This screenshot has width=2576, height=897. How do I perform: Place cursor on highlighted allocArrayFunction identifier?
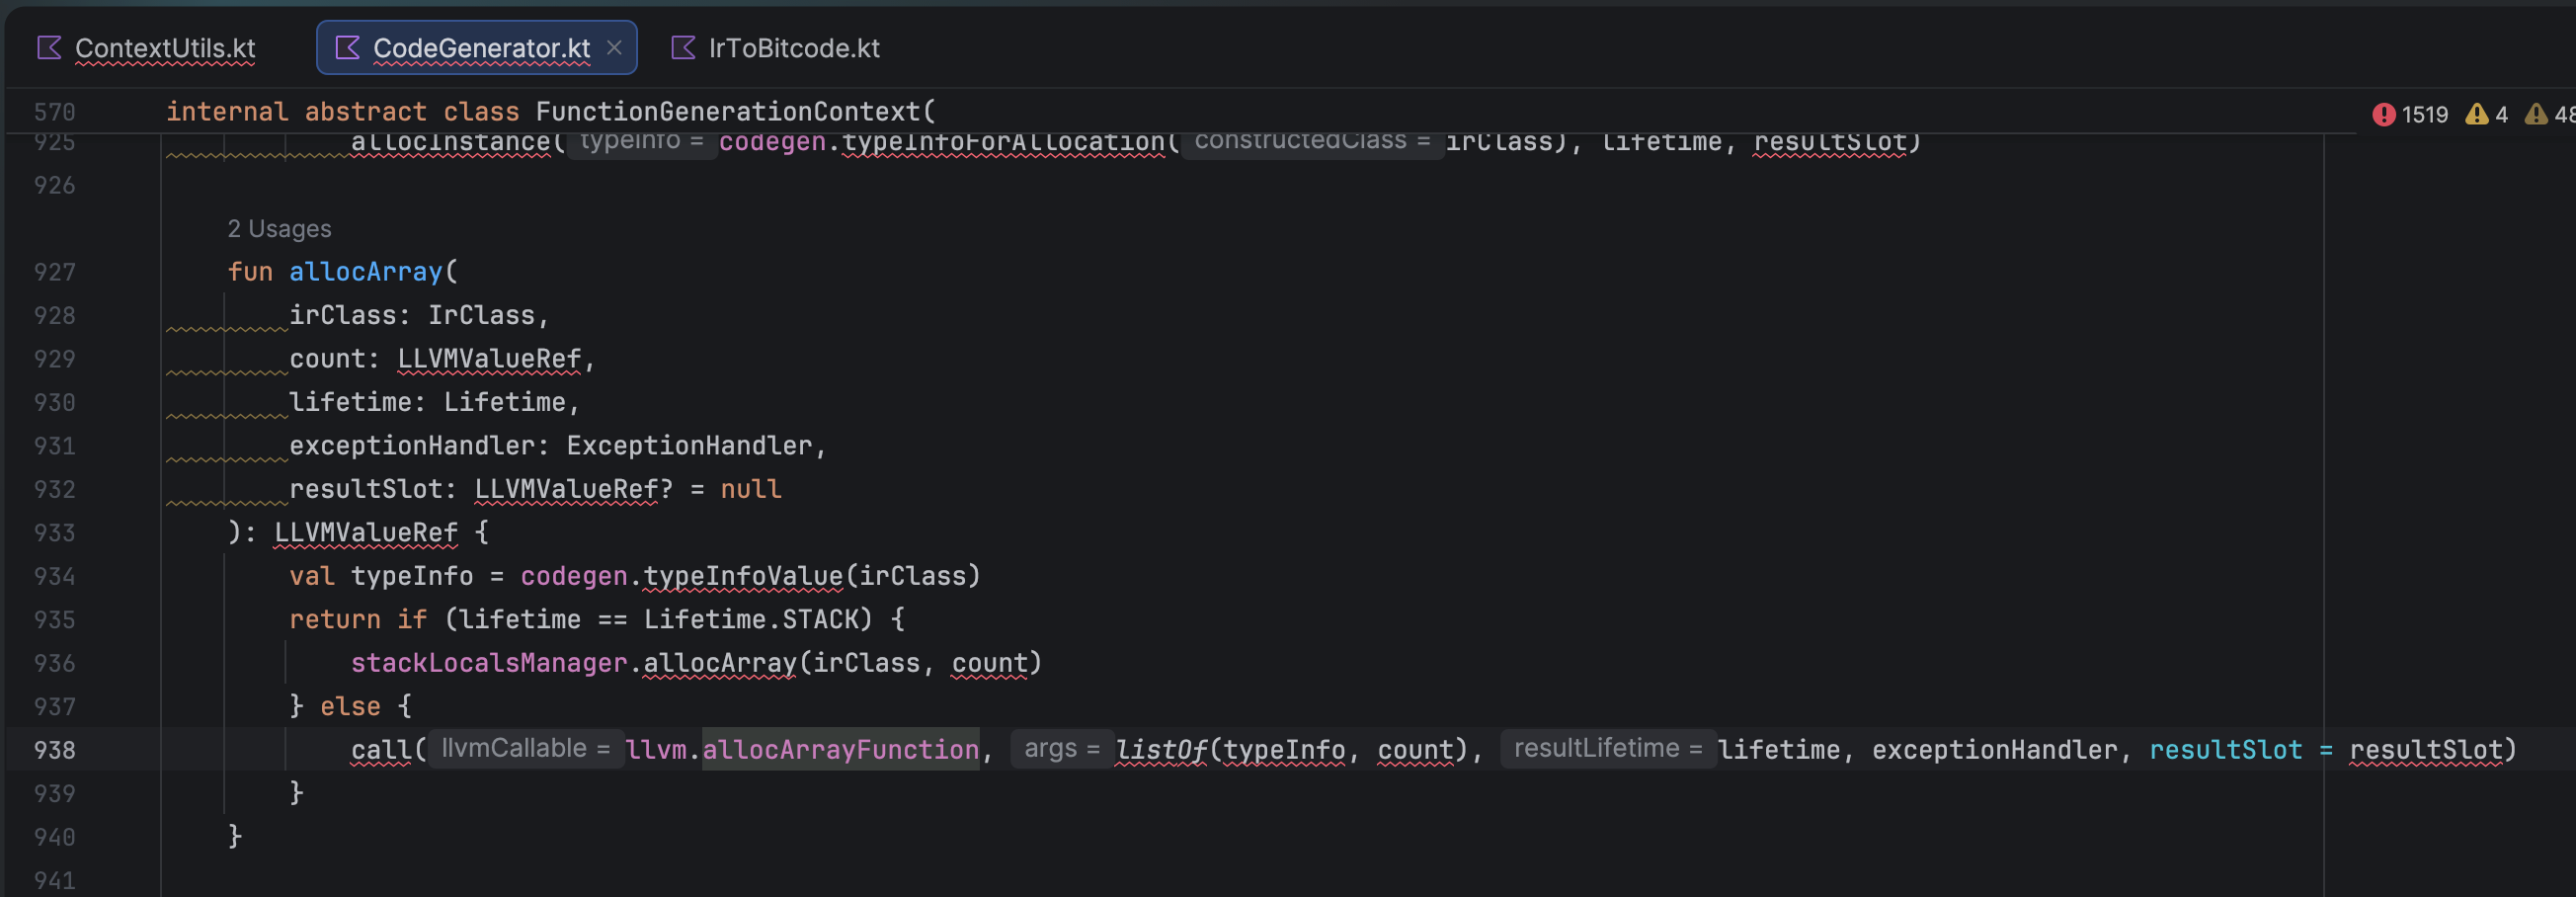pyautogui.click(x=840, y=750)
